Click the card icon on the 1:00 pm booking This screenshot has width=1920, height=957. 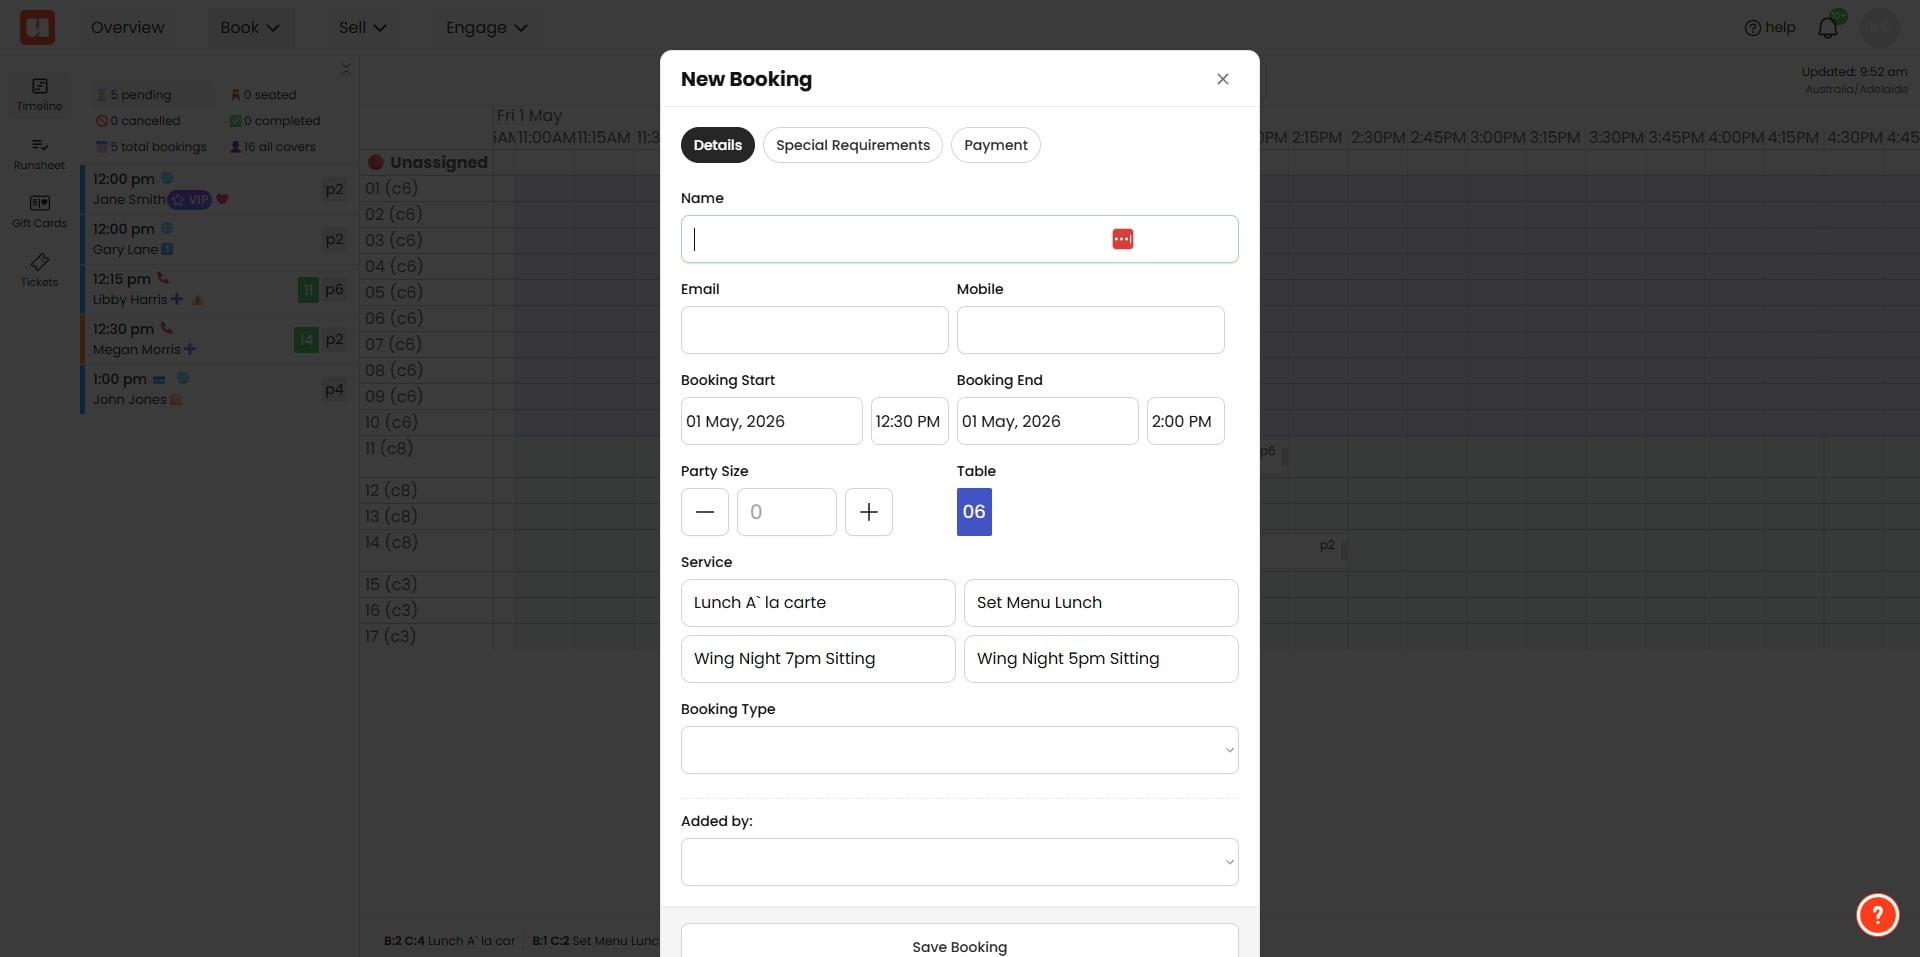(159, 379)
